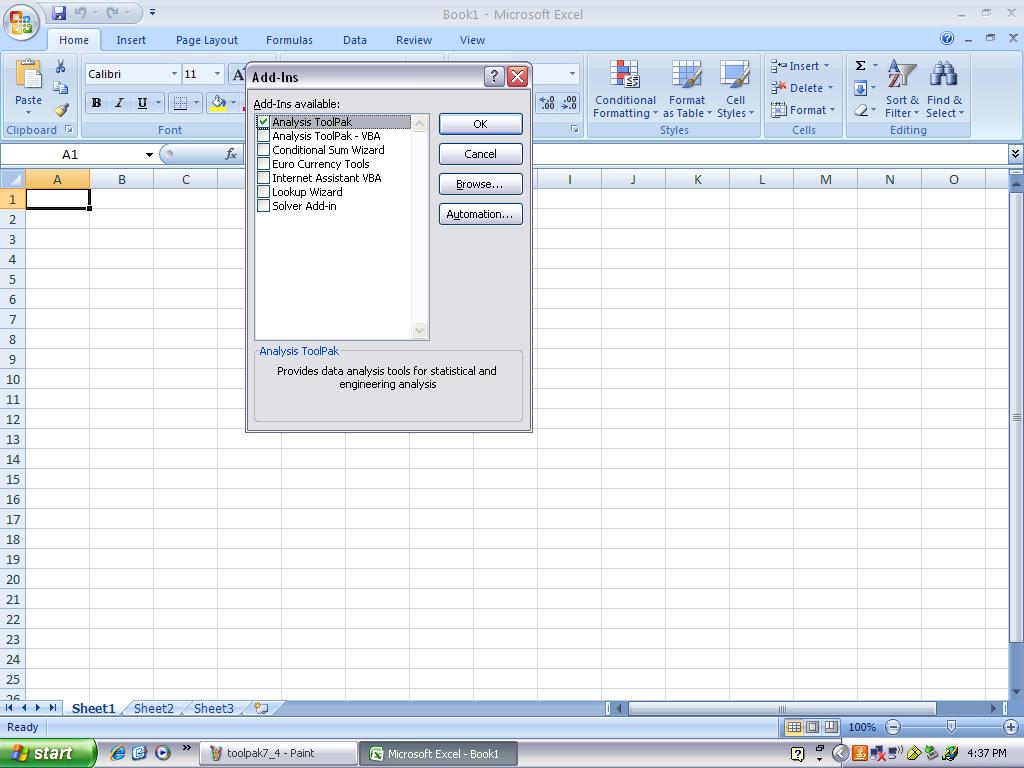Click the Start button on taskbar

click(x=48, y=753)
